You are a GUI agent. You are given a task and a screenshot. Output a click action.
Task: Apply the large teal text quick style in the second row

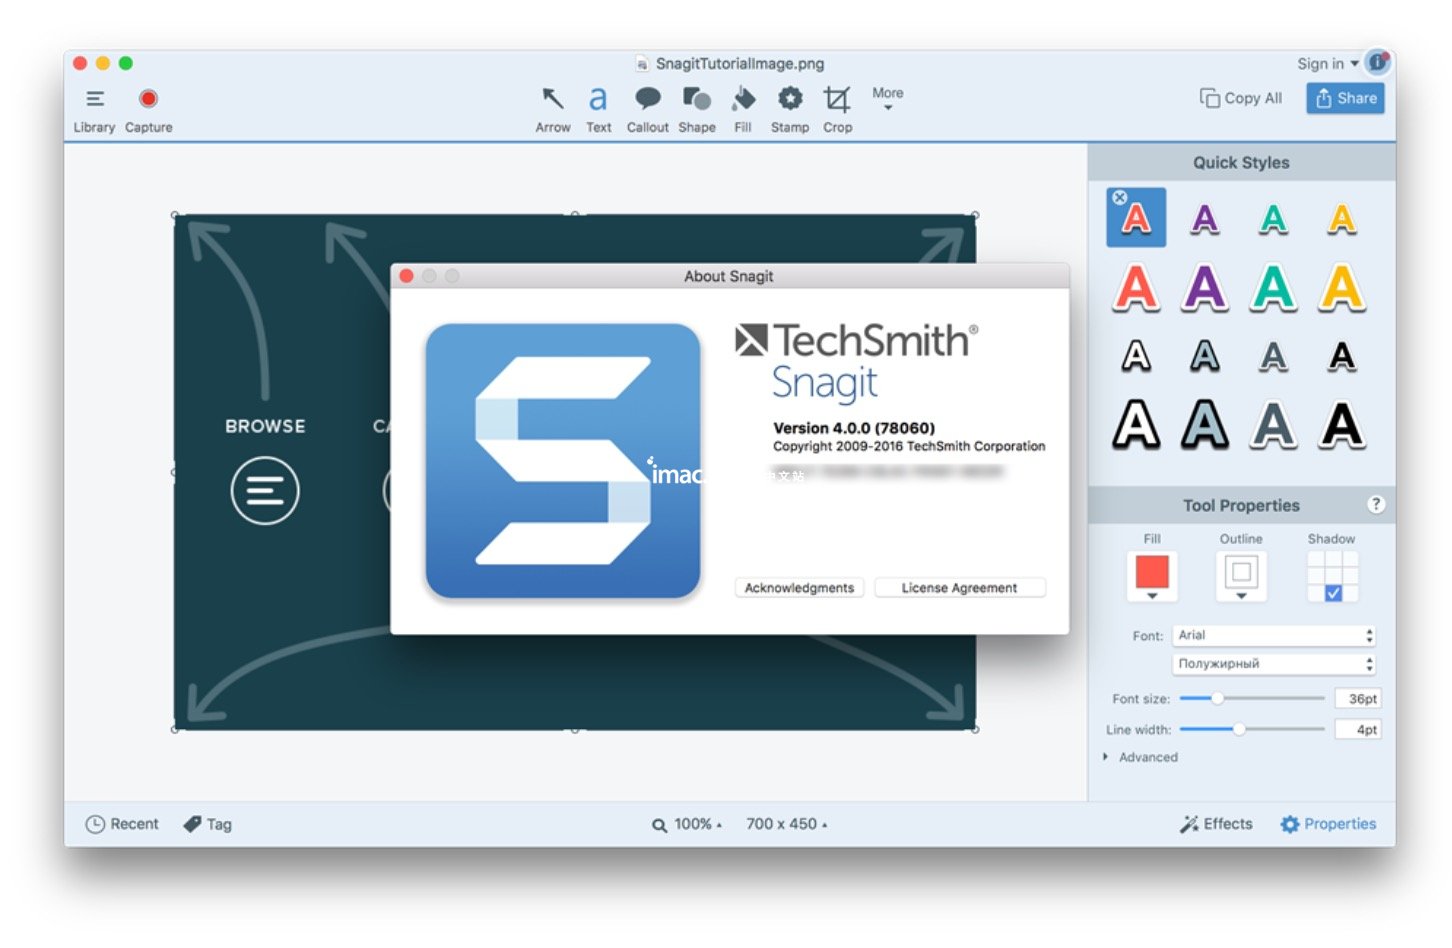1273,288
